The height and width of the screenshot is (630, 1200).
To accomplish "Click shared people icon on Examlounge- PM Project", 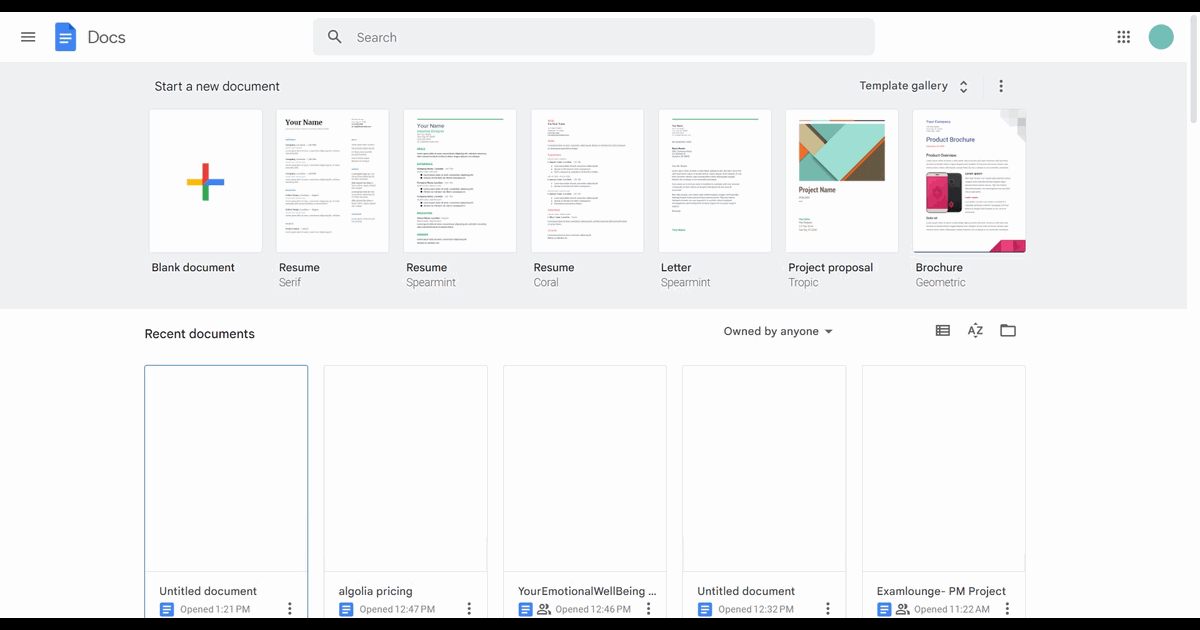I will 903,609.
